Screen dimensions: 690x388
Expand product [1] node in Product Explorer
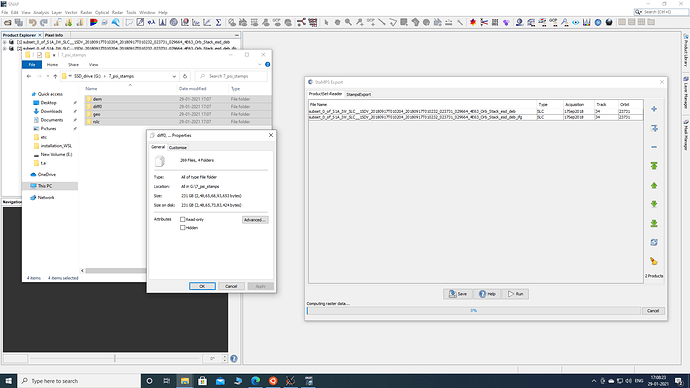tap(5, 42)
